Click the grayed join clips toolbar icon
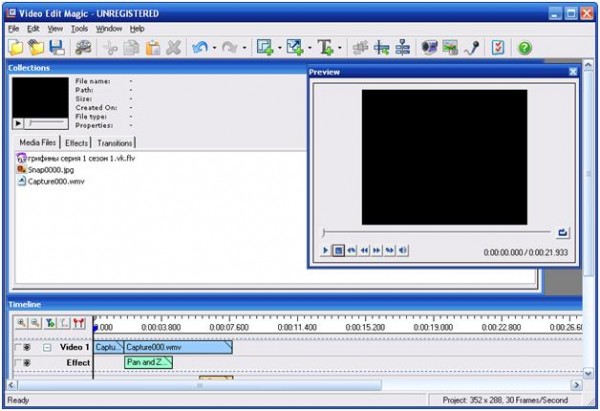The image size is (600, 411). click(360, 48)
